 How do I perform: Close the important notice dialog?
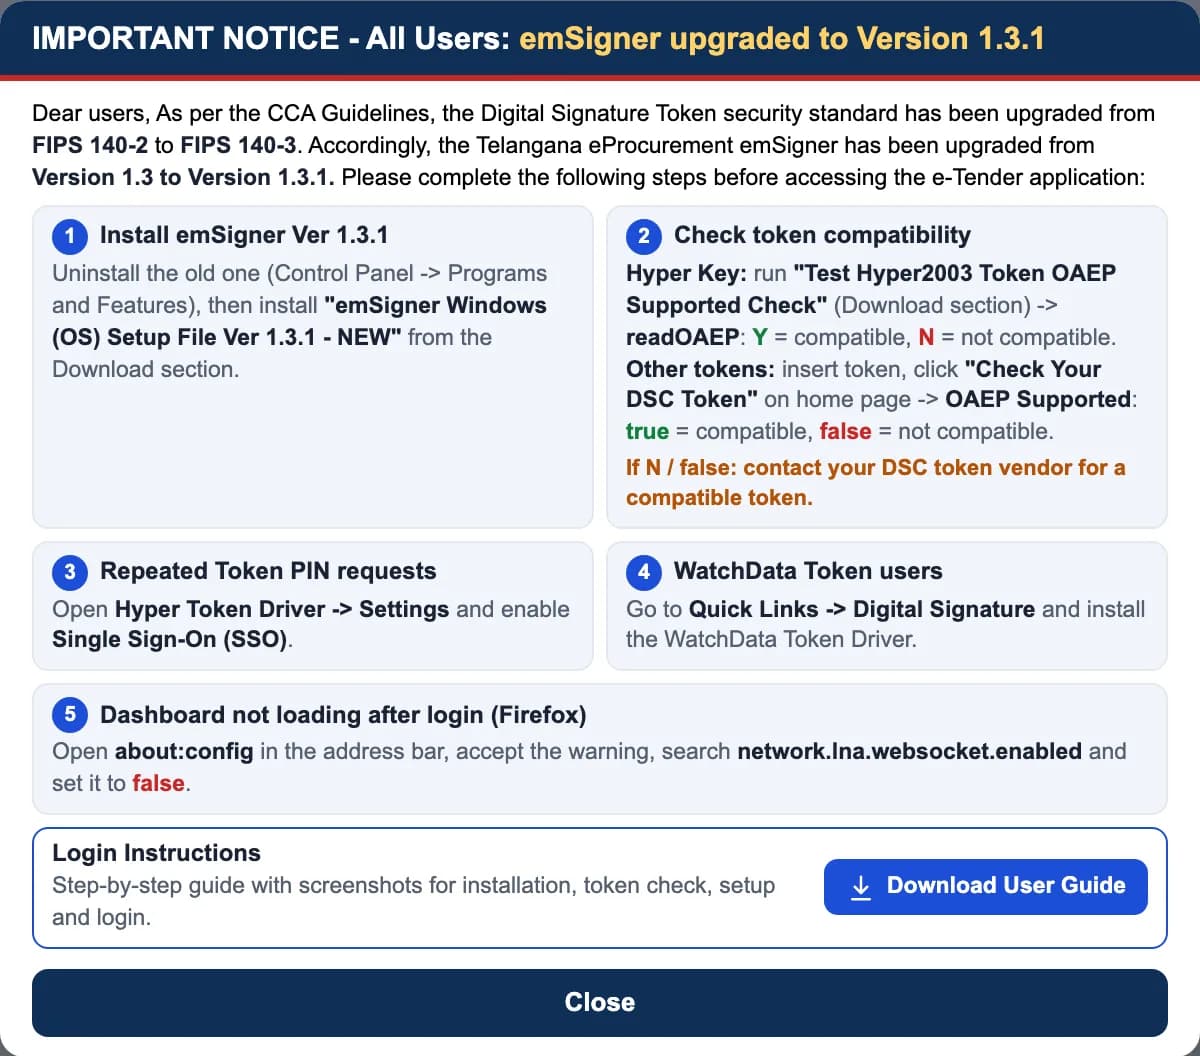pos(600,1002)
